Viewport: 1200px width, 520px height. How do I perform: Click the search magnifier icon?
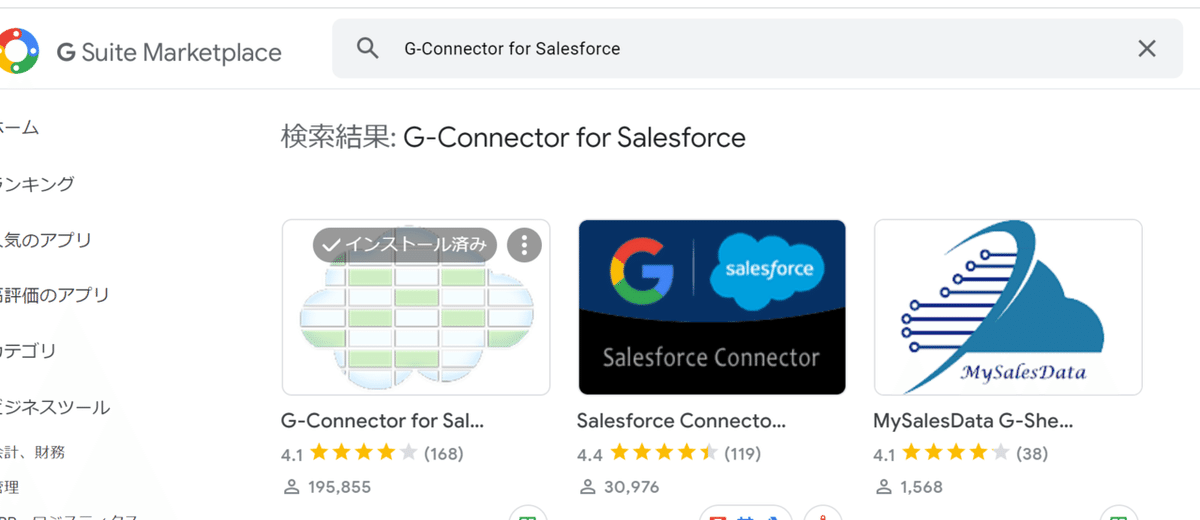point(368,49)
